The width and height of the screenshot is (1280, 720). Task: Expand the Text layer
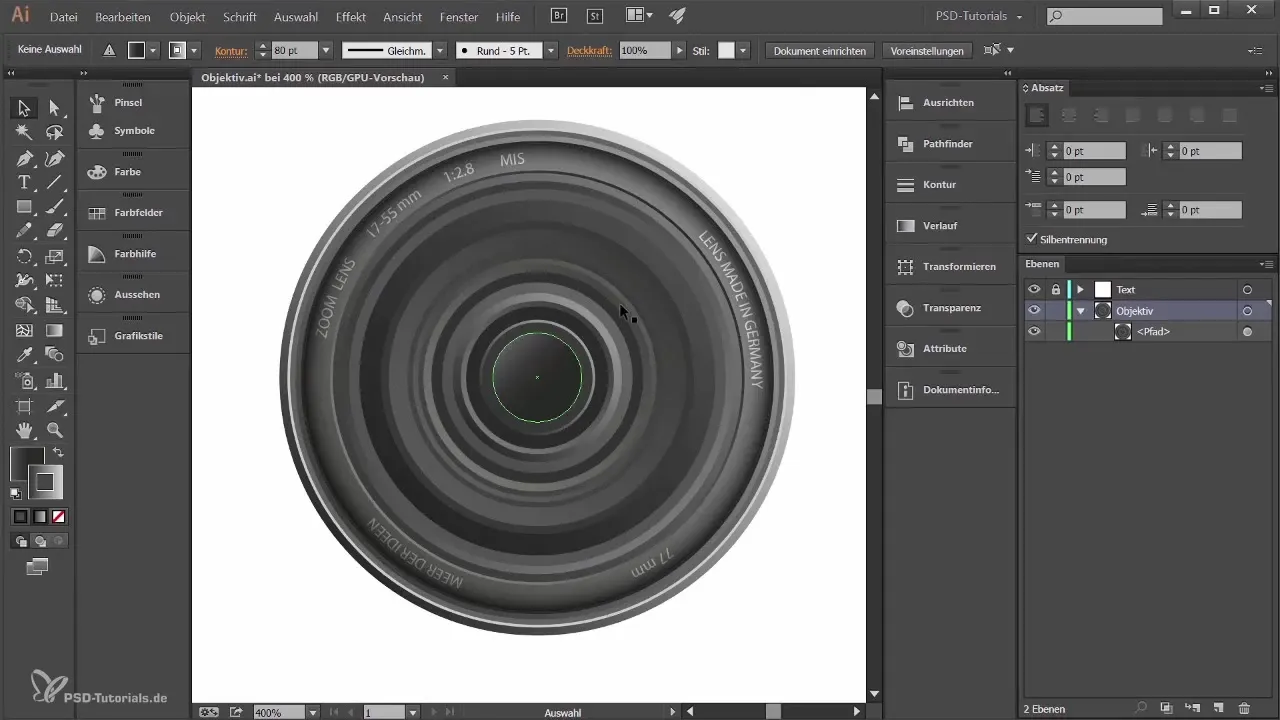tap(1080, 290)
